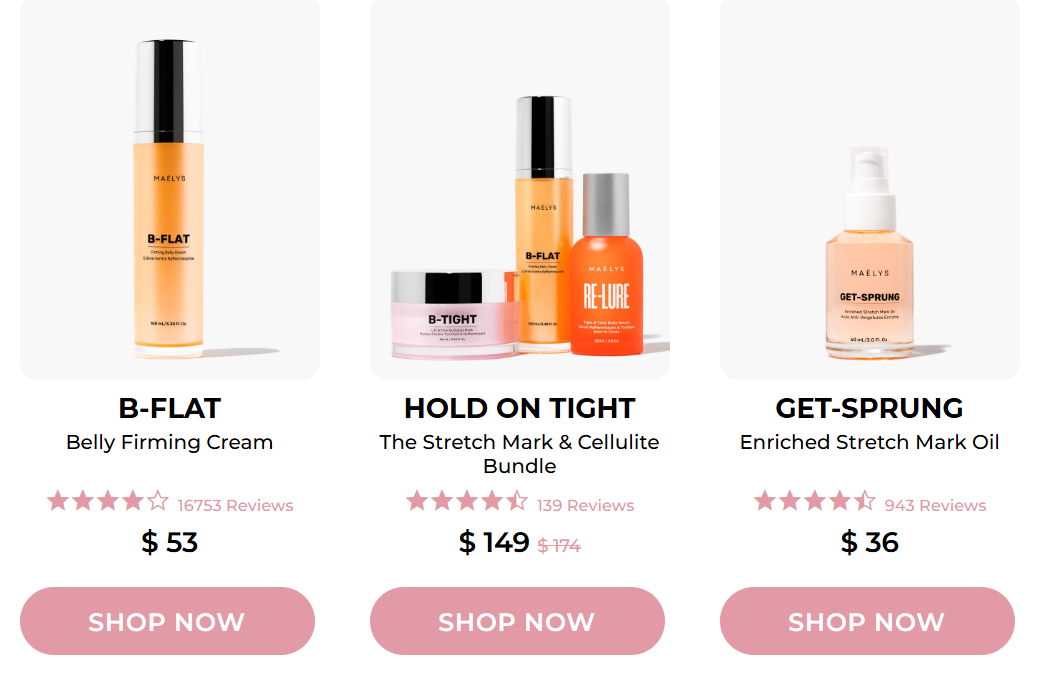
Task: Select the Belly Firming Cream subtitle
Action: (x=169, y=442)
